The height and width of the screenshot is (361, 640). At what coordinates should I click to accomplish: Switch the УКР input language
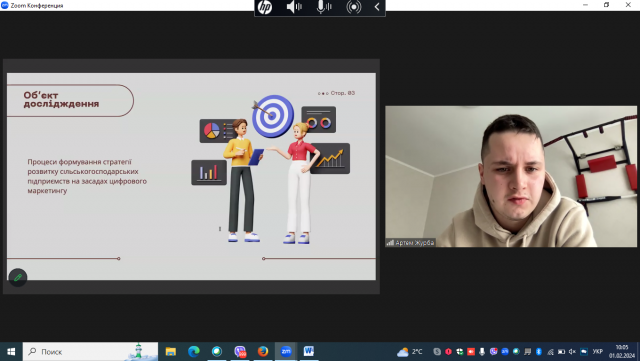tap(598, 352)
